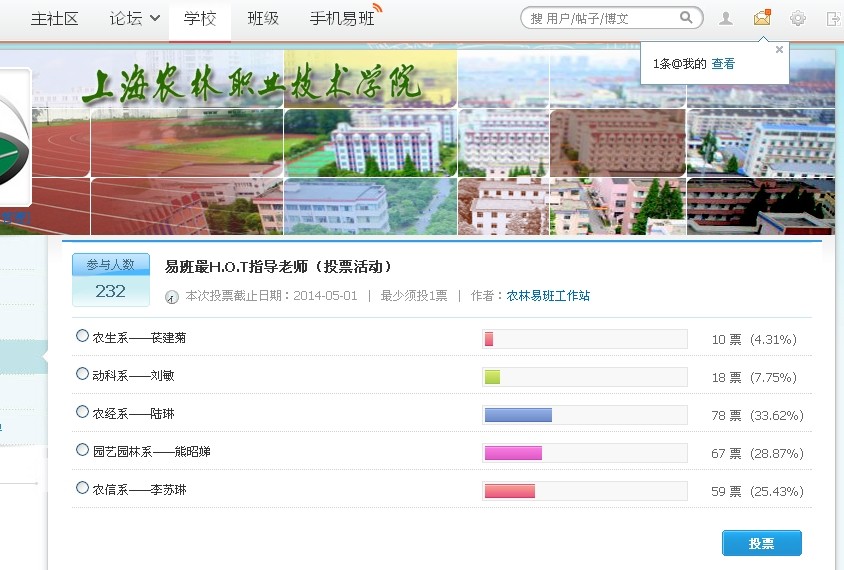Select the 农信系——李苏琳 radio option
The image size is (844, 570).
pos(82,488)
